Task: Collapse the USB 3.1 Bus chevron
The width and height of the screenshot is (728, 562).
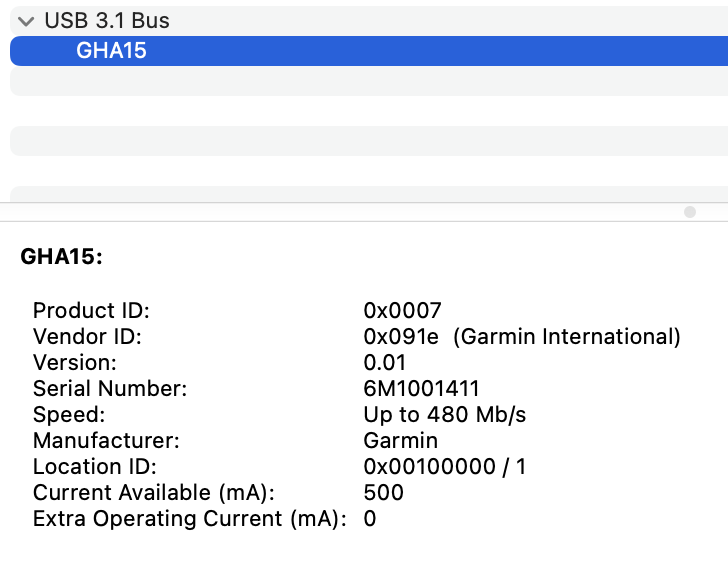Action: pos(26,21)
